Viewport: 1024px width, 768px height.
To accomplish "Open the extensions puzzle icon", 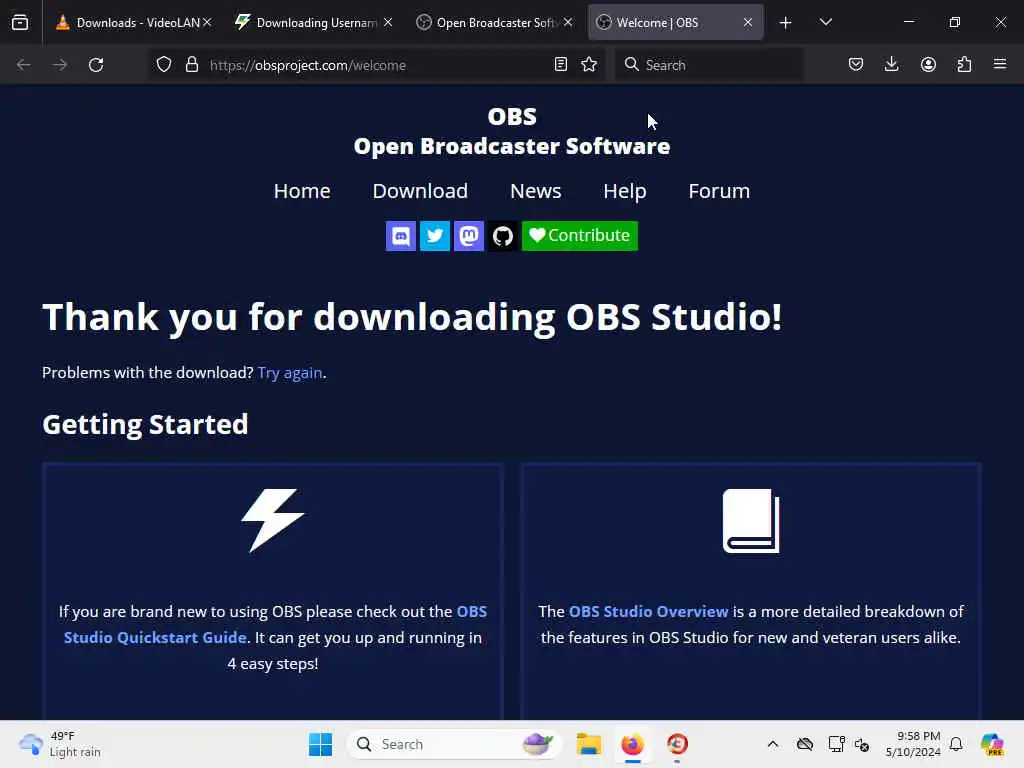I will (x=964, y=65).
